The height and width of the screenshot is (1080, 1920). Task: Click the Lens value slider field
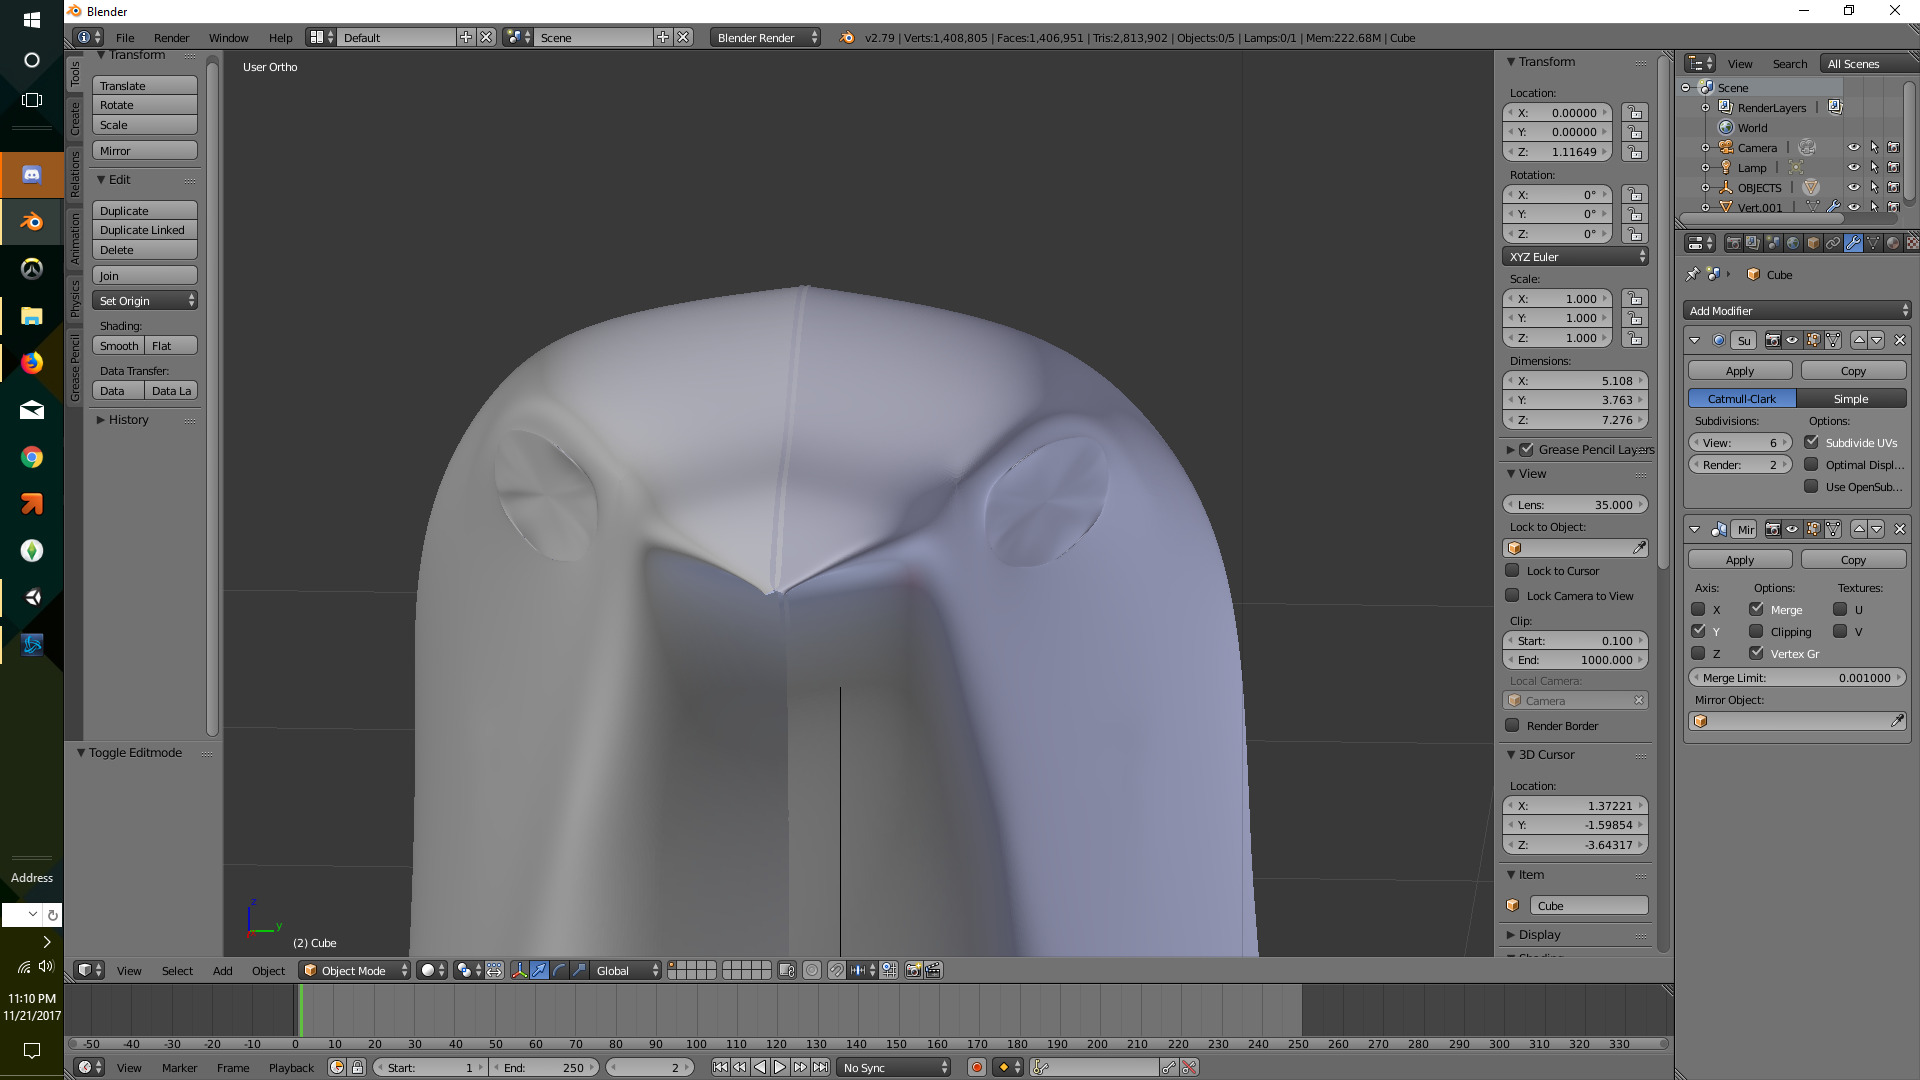[x=1575, y=505]
